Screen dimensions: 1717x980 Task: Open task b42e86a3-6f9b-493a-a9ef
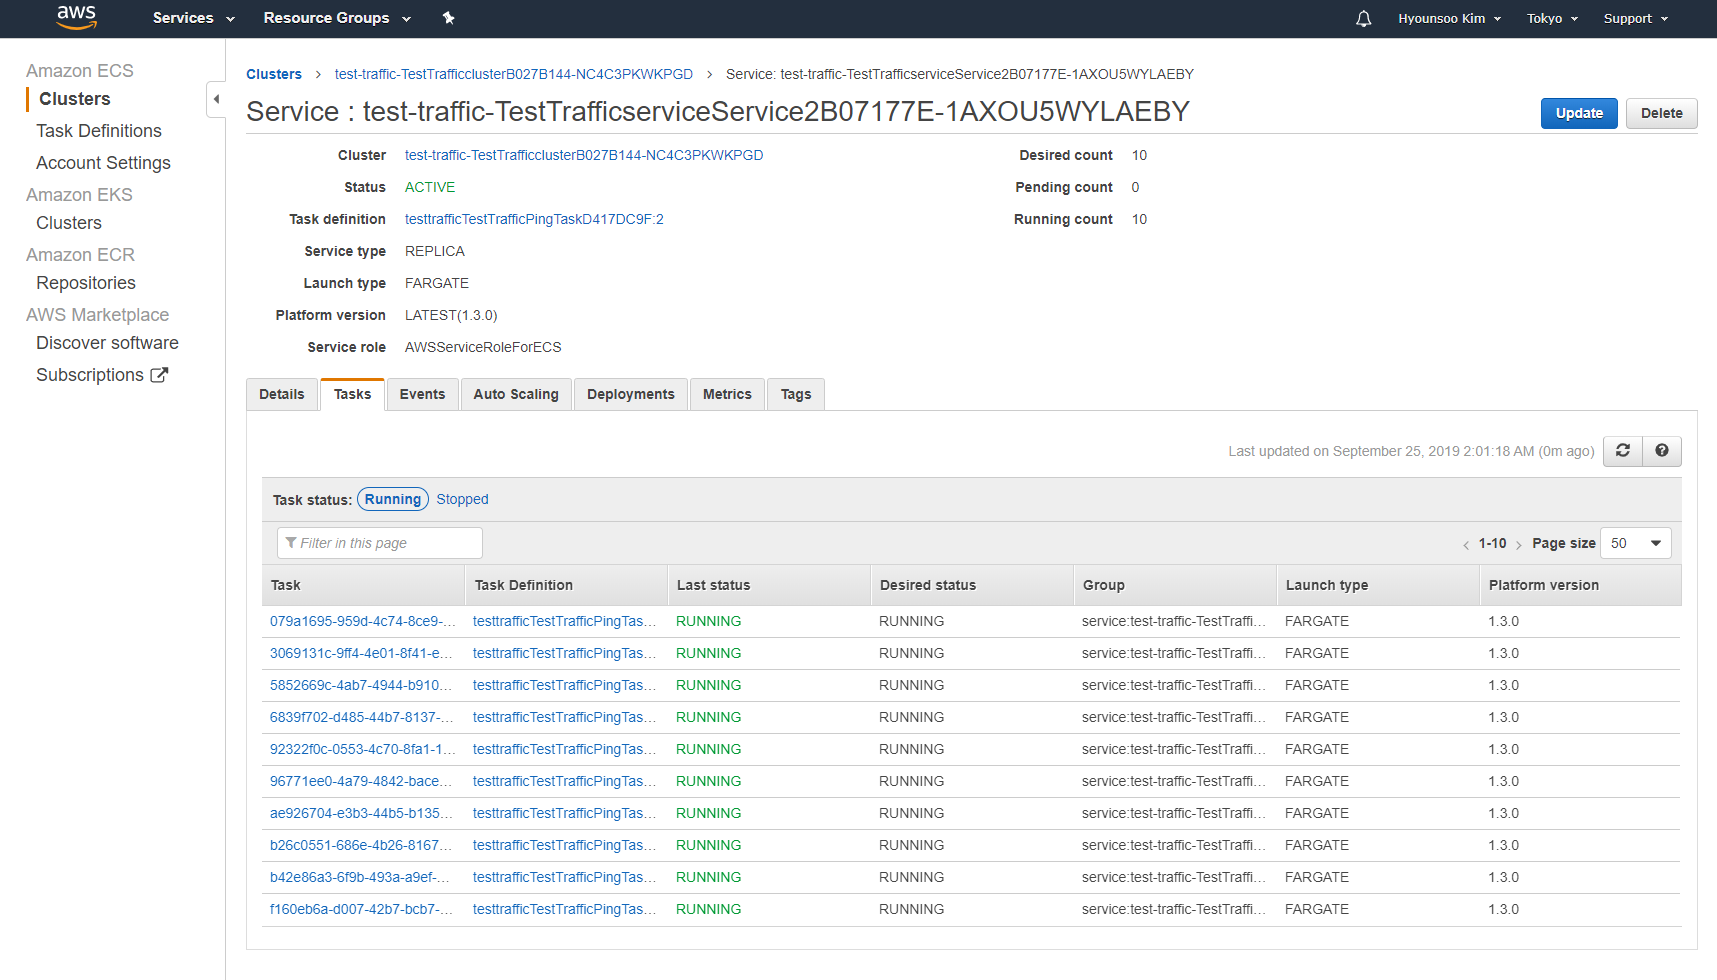[x=360, y=877]
